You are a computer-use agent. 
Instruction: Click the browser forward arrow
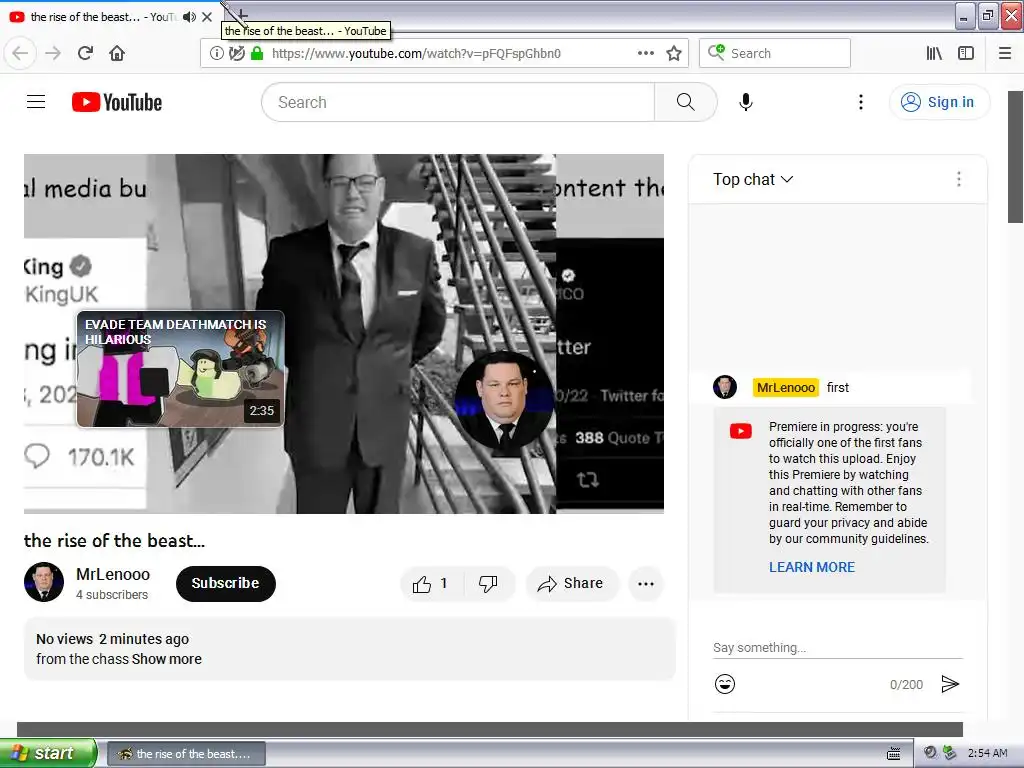click(53, 53)
